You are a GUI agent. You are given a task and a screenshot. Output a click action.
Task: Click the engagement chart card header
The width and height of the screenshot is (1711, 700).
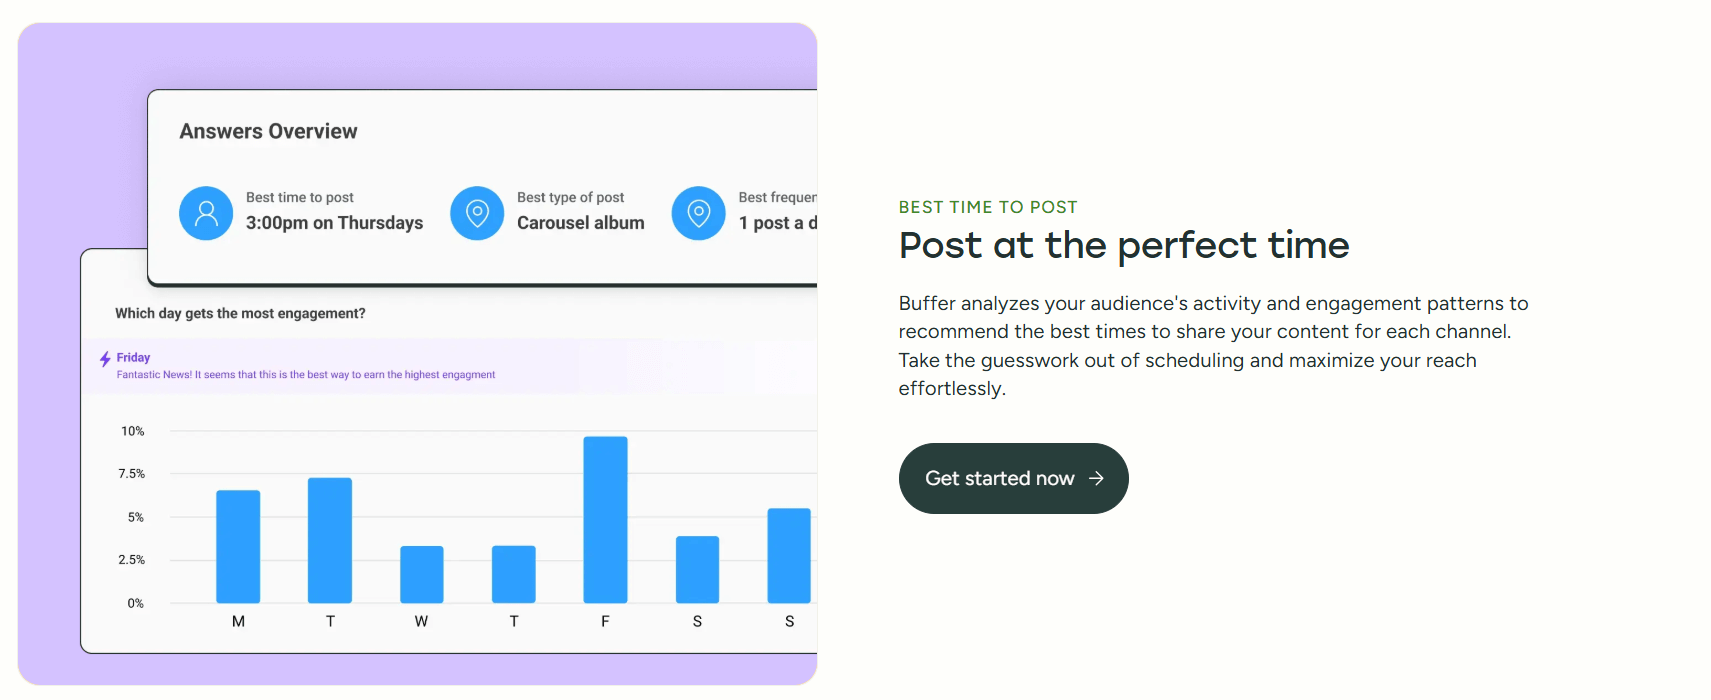click(x=239, y=313)
